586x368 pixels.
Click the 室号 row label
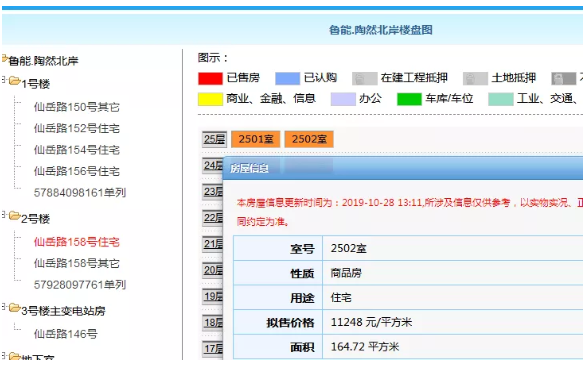[x=302, y=249]
